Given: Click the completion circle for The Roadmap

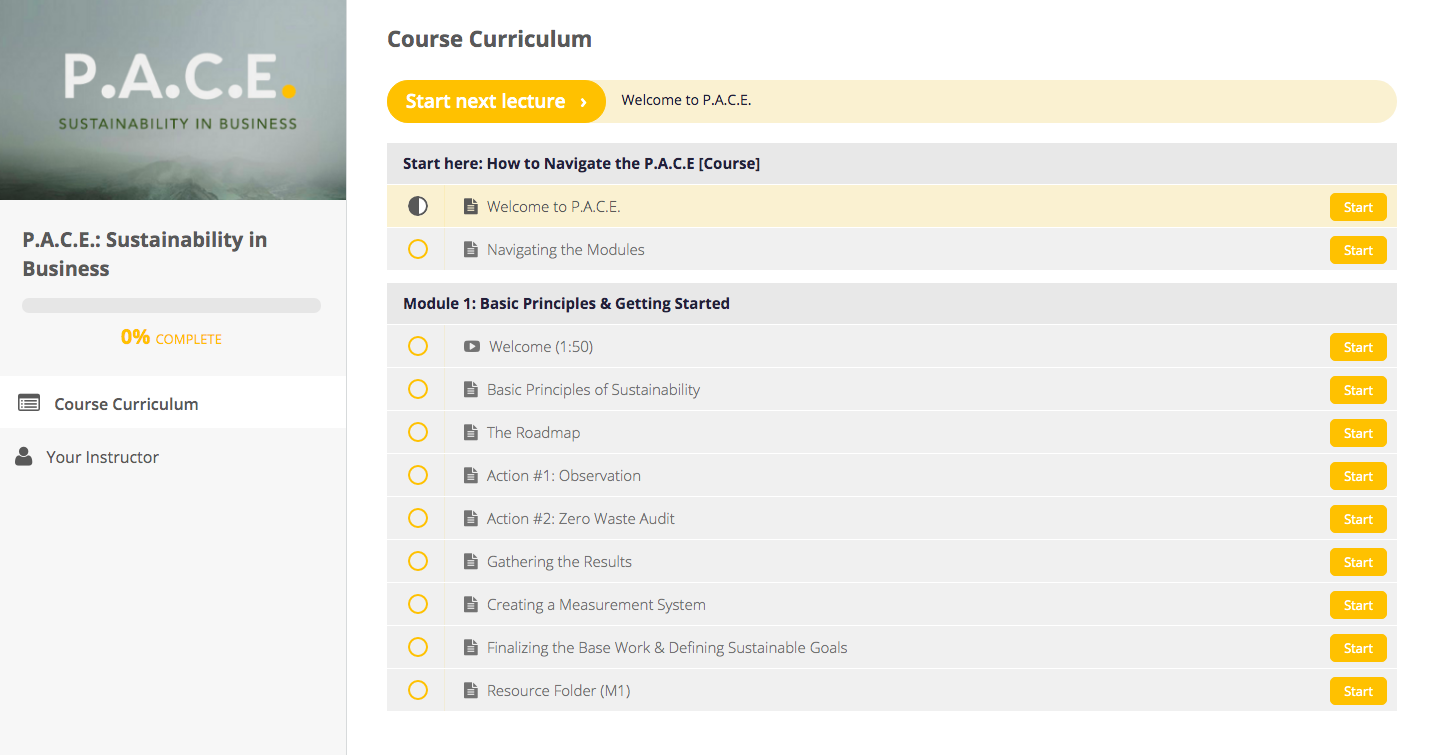Looking at the screenshot, I should (x=418, y=432).
